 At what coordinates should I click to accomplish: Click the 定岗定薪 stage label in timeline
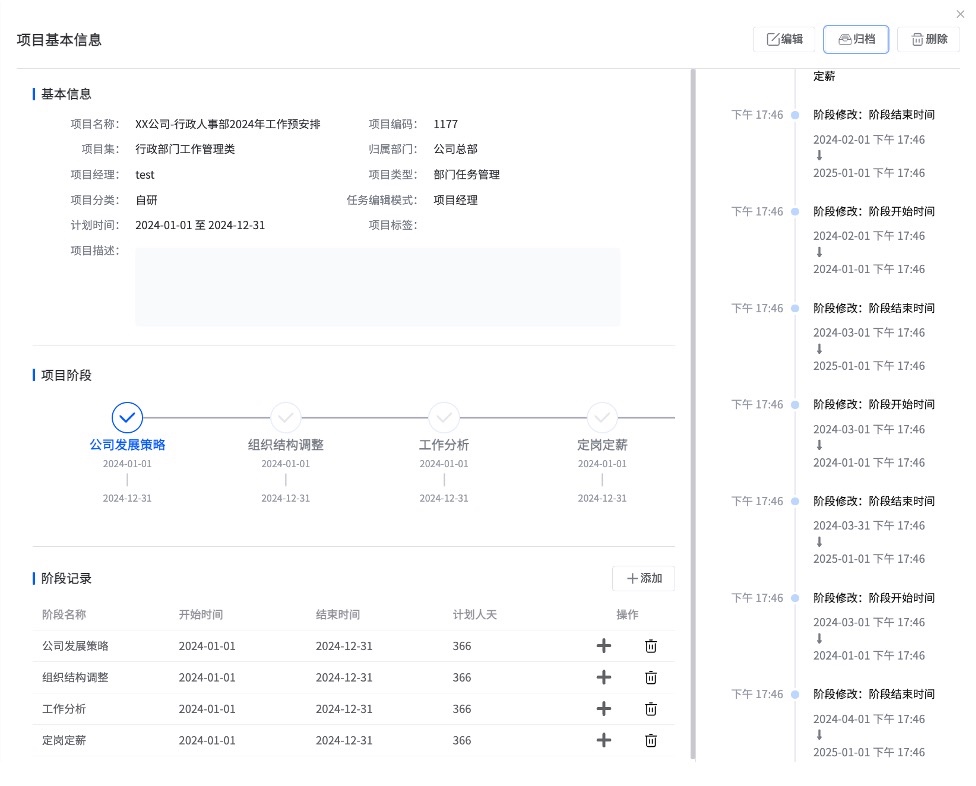tap(602, 445)
